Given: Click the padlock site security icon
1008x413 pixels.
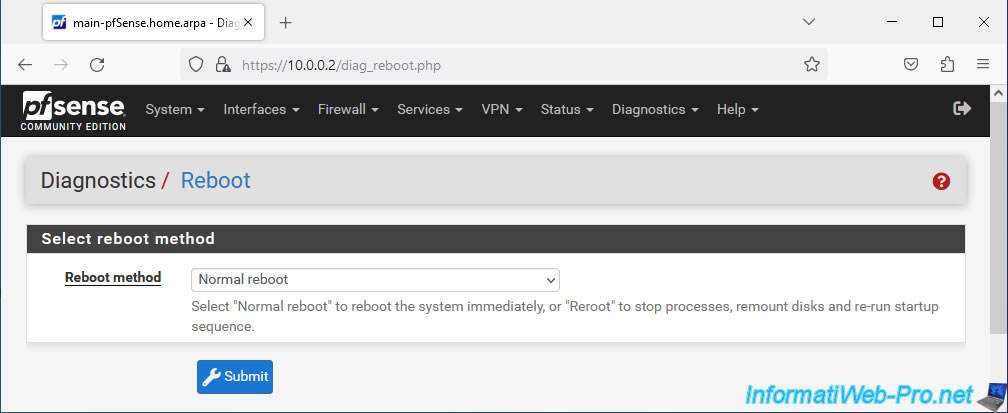Looking at the screenshot, I should (x=222, y=64).
